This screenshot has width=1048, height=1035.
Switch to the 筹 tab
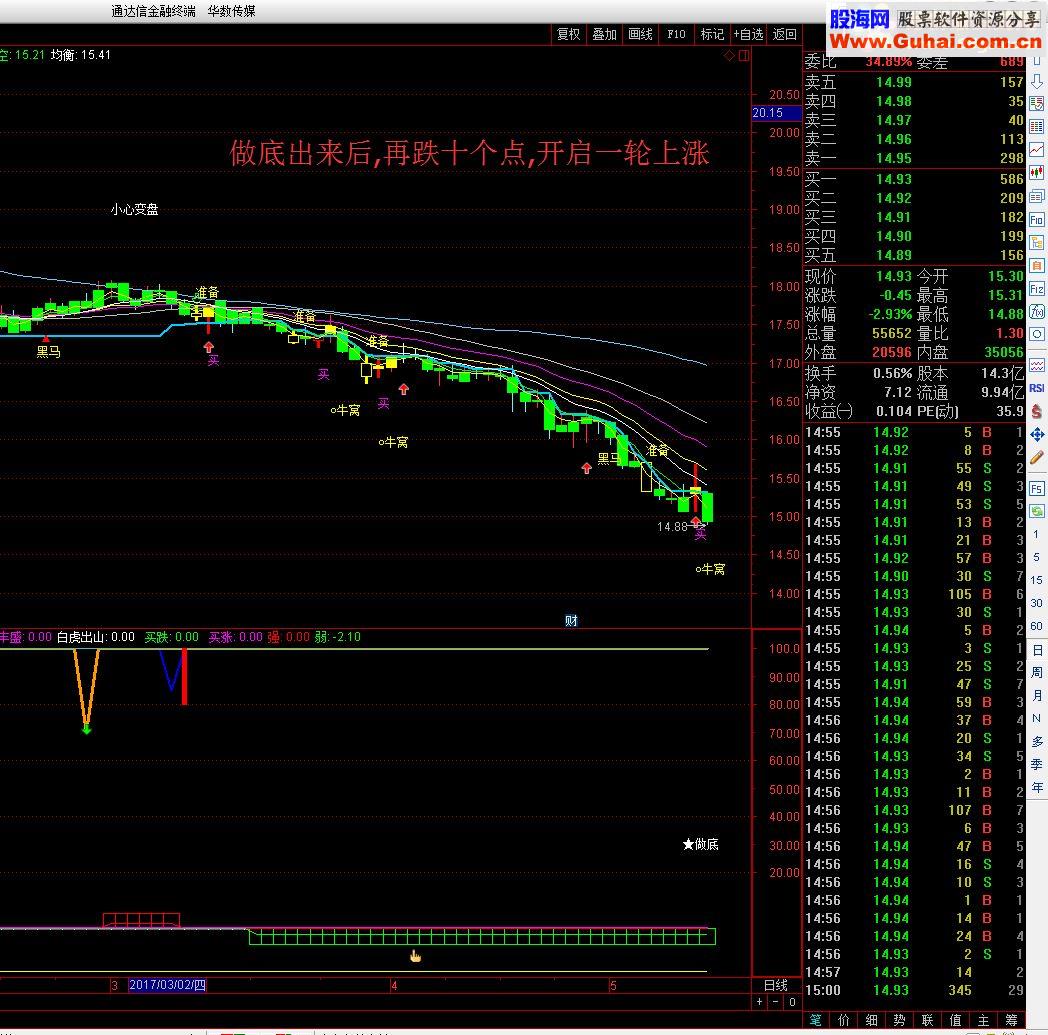pyautogui.click(x=1012, y=1020)
